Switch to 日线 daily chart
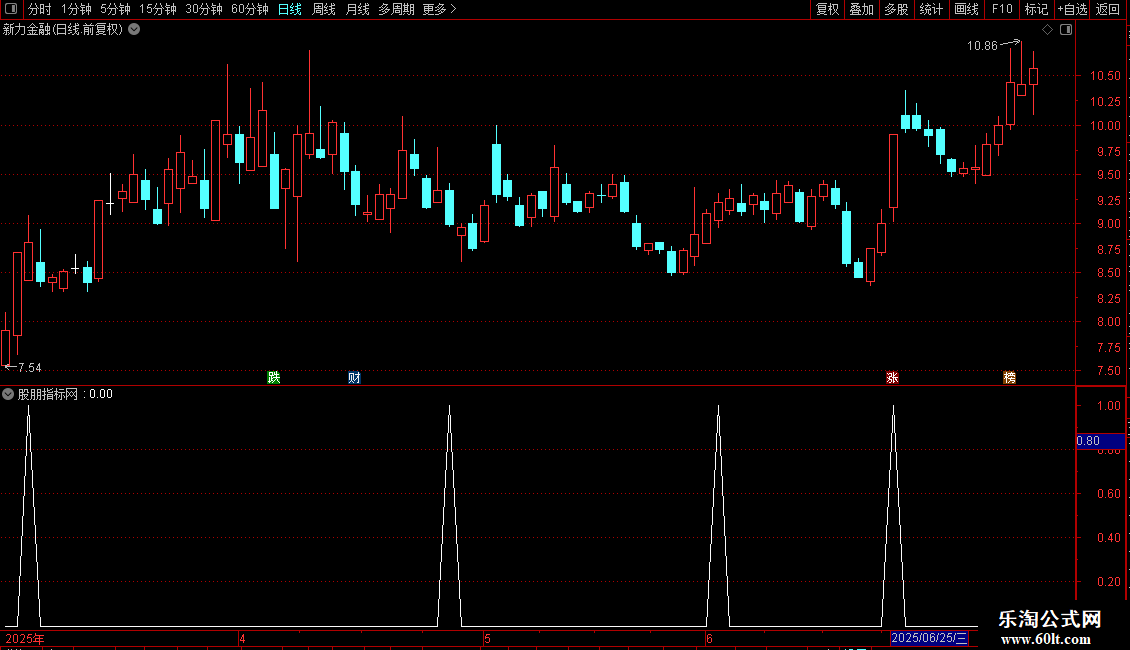 pyautogui.click(x=290, y=9)
